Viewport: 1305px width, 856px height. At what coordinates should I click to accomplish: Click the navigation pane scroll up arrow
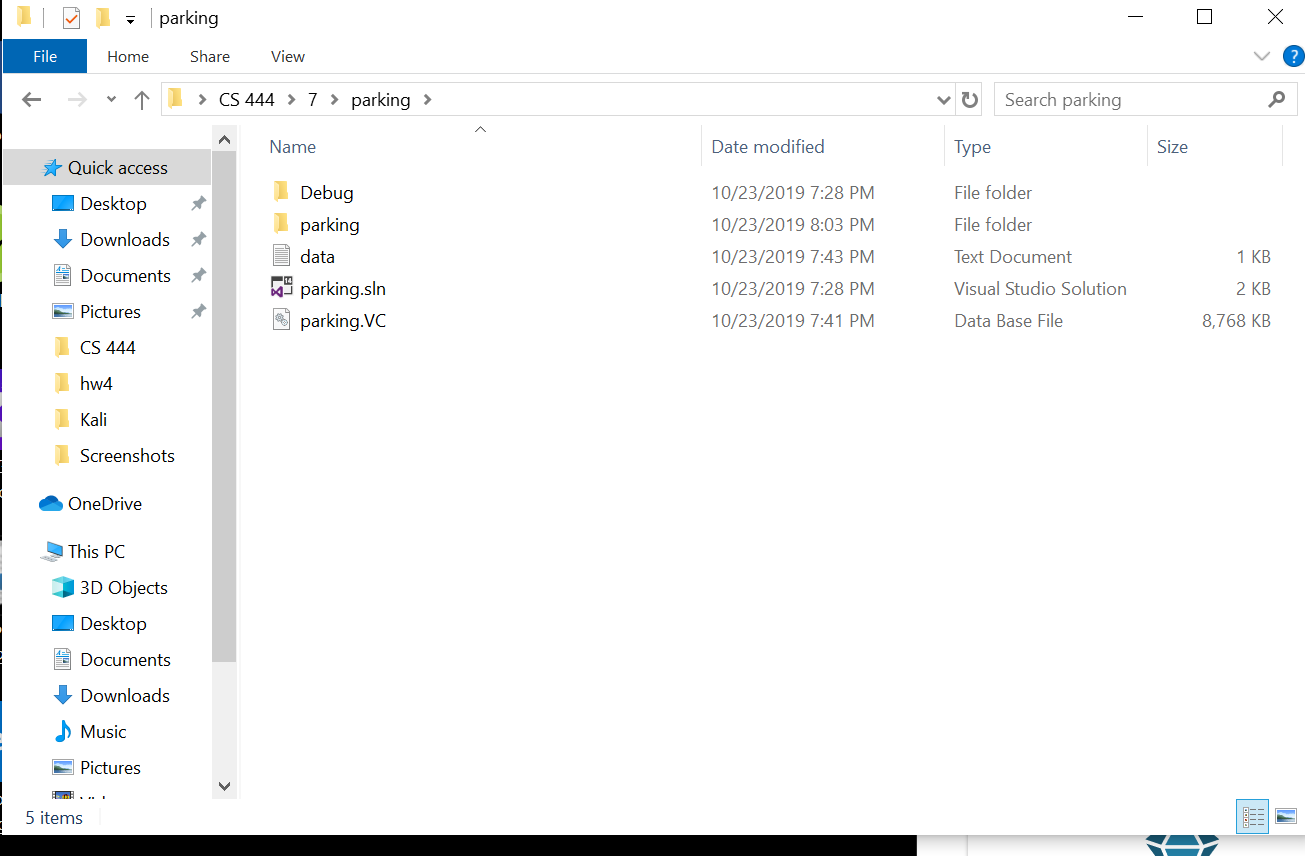pos(224,140)
